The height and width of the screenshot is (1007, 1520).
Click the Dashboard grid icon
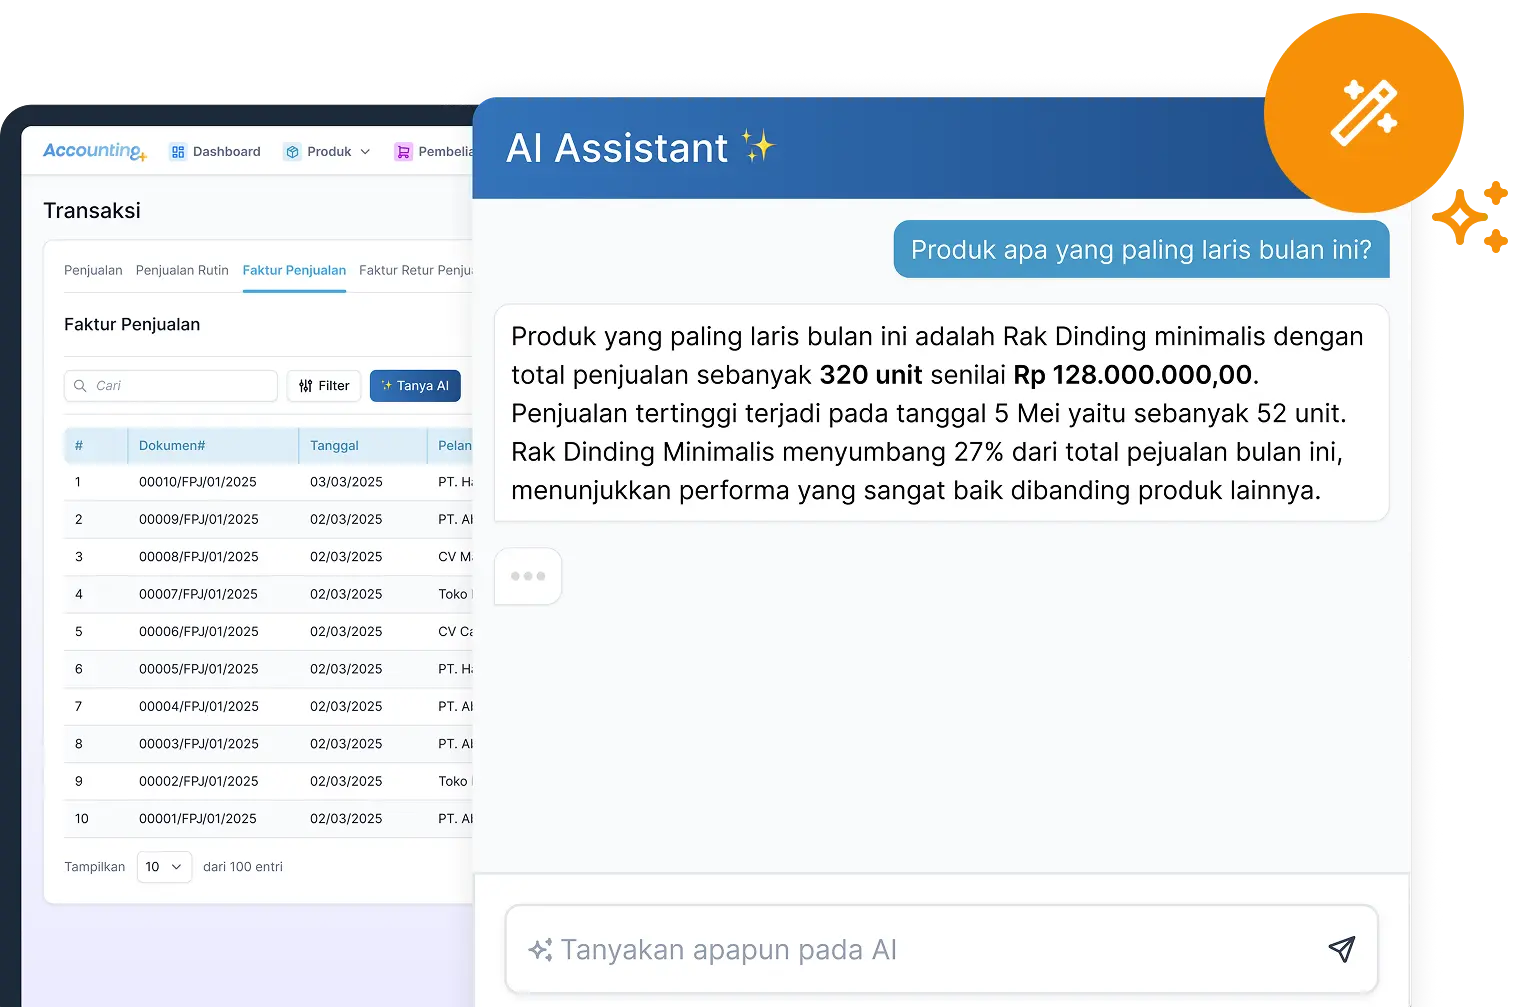178,152
